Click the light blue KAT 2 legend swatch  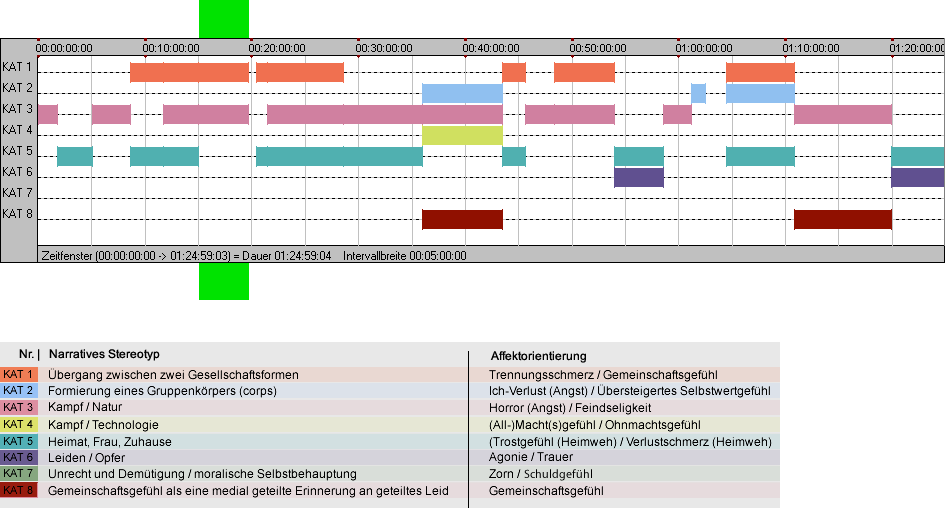pyautogui.click(x=19, y=391)
